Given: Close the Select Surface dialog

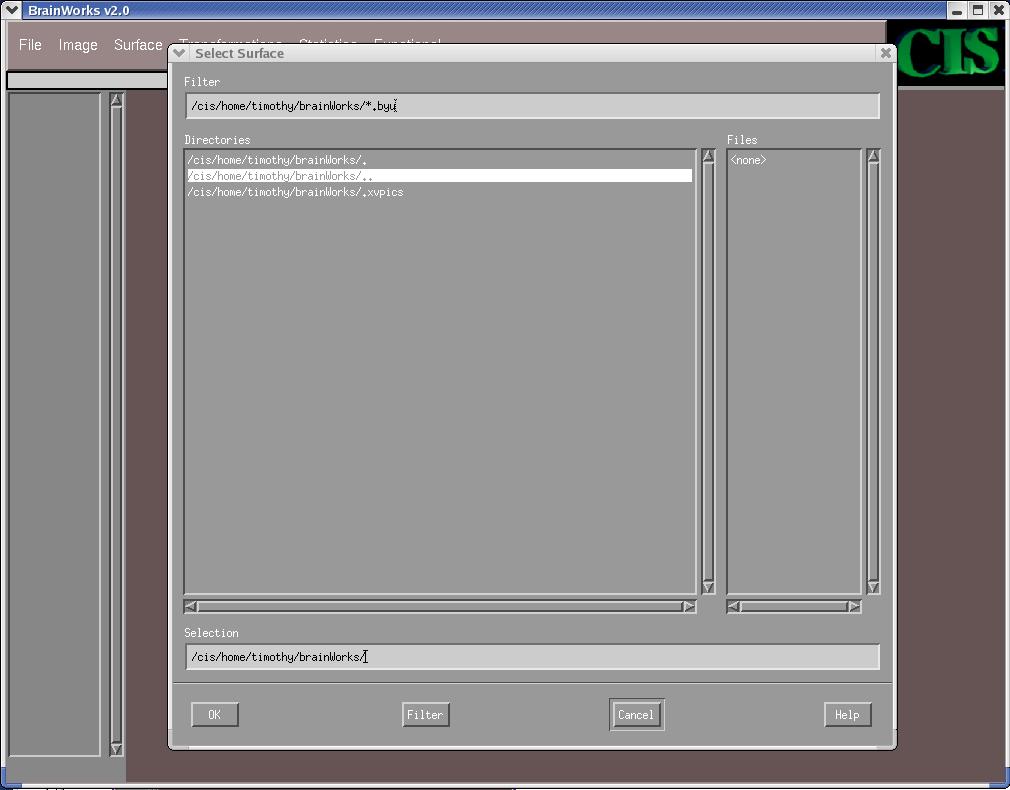Looking at the screenshot, I should coord(886,53).
